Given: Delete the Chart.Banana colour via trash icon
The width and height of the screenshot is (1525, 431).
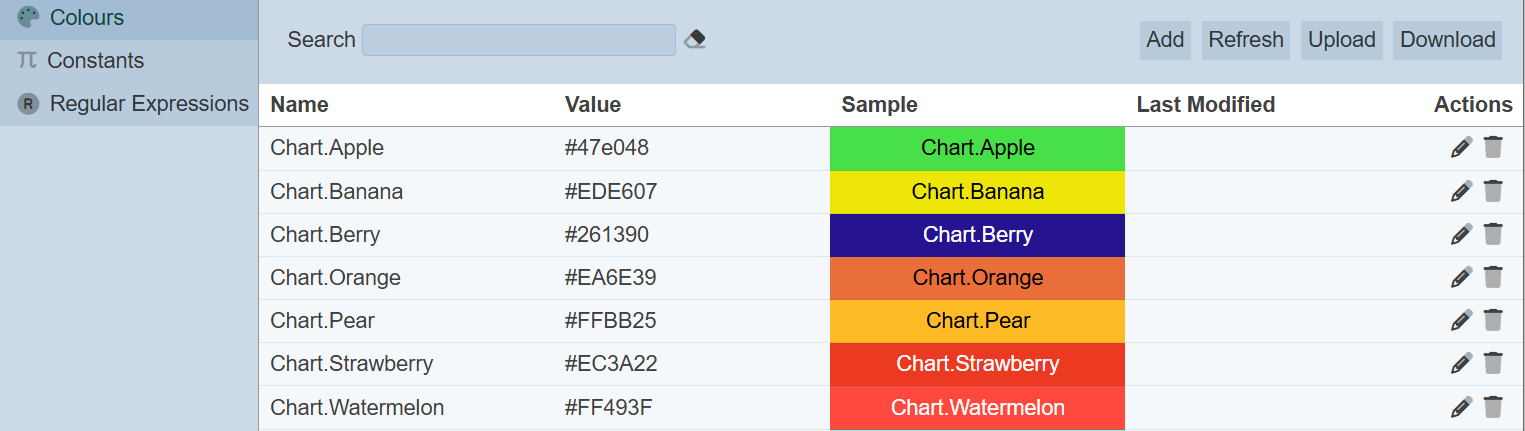Looking at the screenshot, I should (x=1493, y=191).
